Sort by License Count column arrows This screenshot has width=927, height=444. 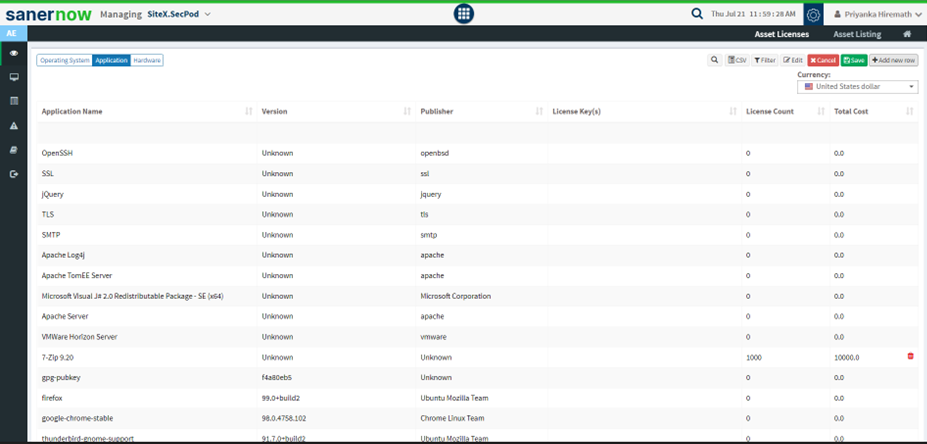click(821, 111)
